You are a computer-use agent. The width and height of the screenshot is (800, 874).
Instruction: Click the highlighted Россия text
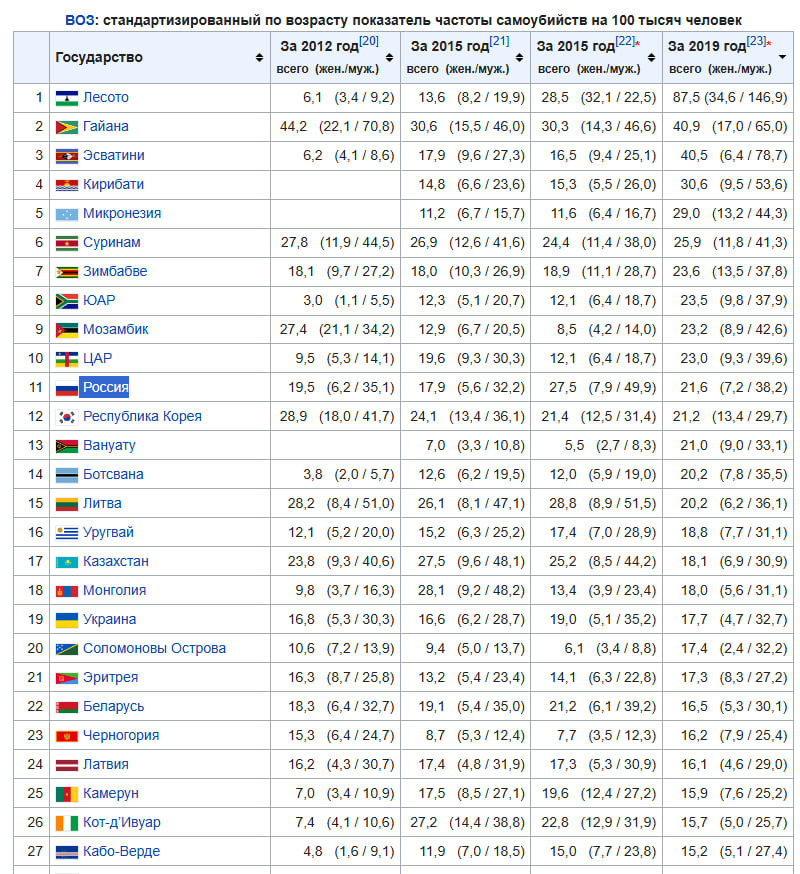(x=105, y=388)
